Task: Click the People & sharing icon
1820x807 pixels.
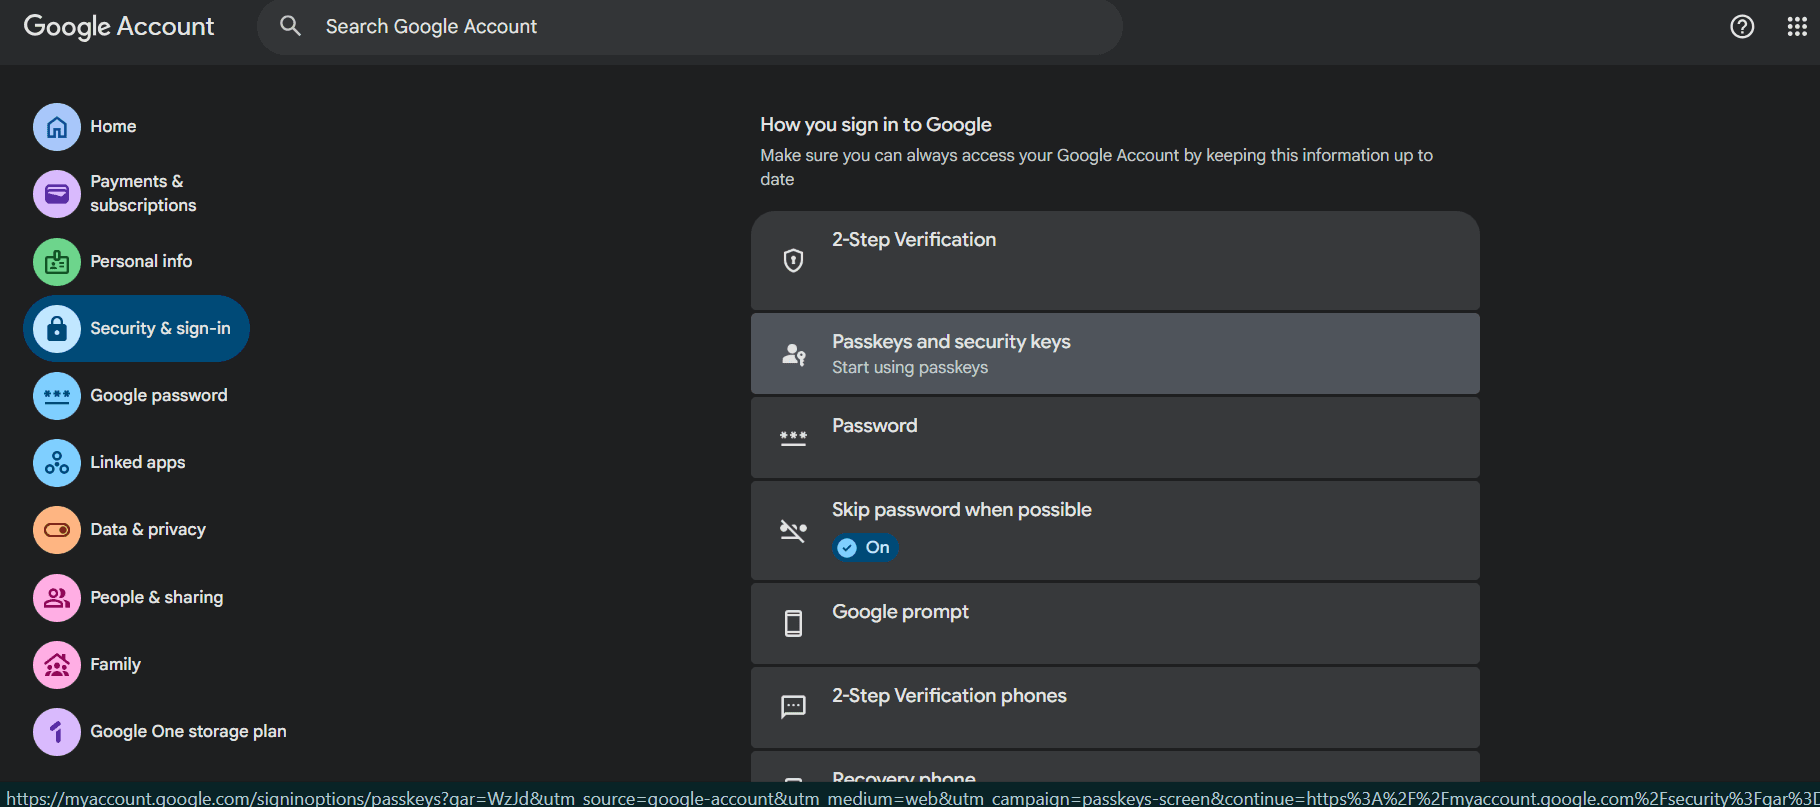Action: (57, 598)
